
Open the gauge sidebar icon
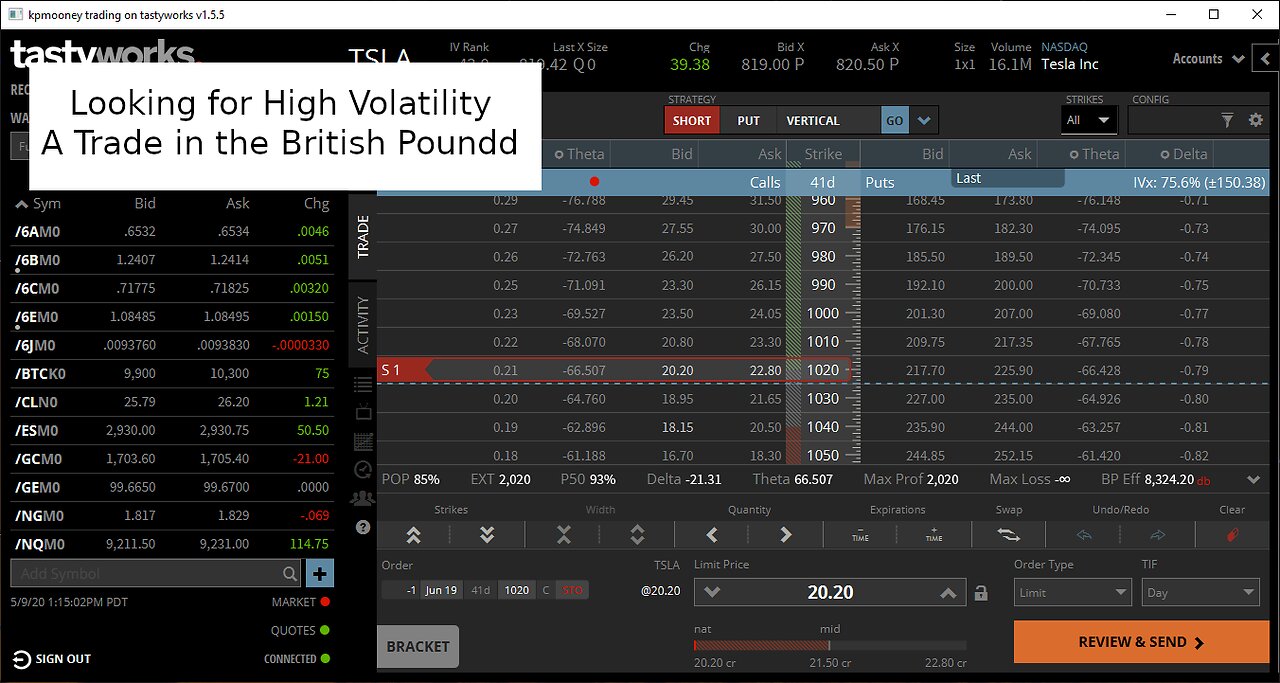363,469
